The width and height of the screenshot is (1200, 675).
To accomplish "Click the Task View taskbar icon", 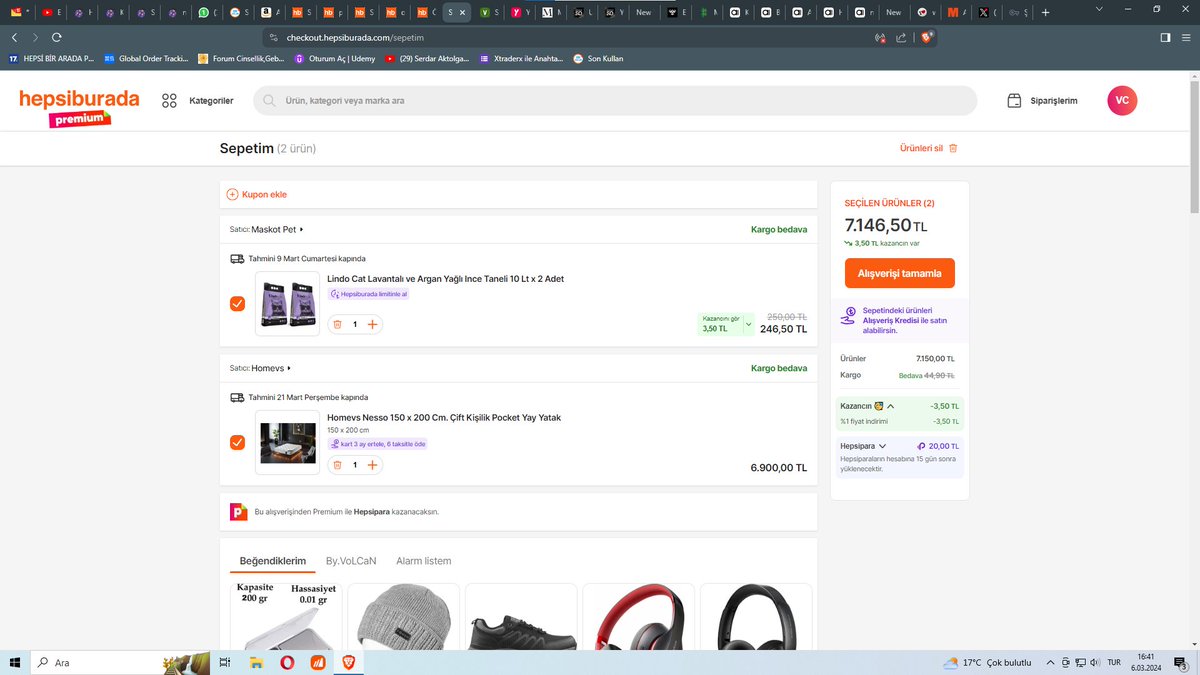I will [x=225, y=662].
